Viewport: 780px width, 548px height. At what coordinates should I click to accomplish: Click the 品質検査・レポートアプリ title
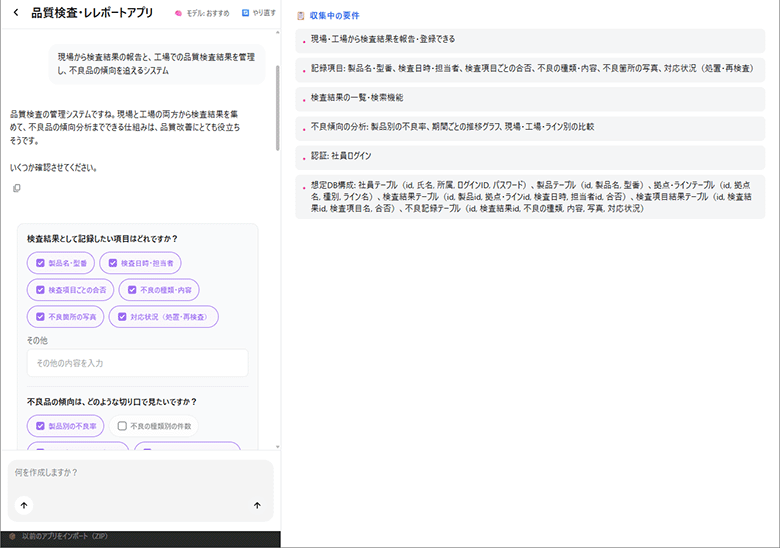click(x=92, y=13)
